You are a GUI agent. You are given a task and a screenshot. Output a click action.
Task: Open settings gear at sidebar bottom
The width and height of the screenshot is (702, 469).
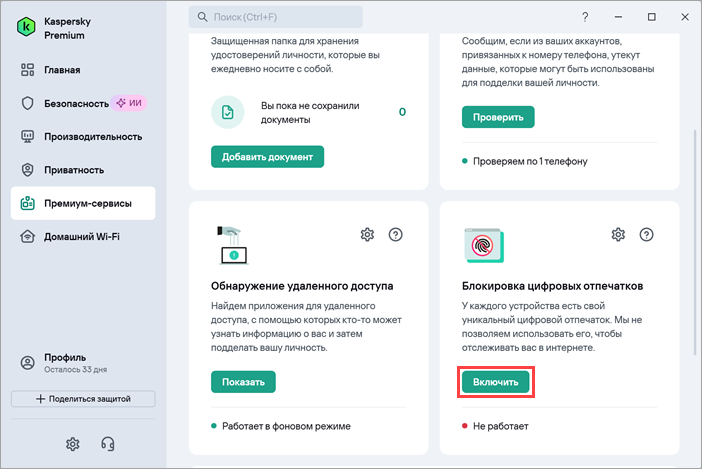pyautogui.click(x=73, y=444)
